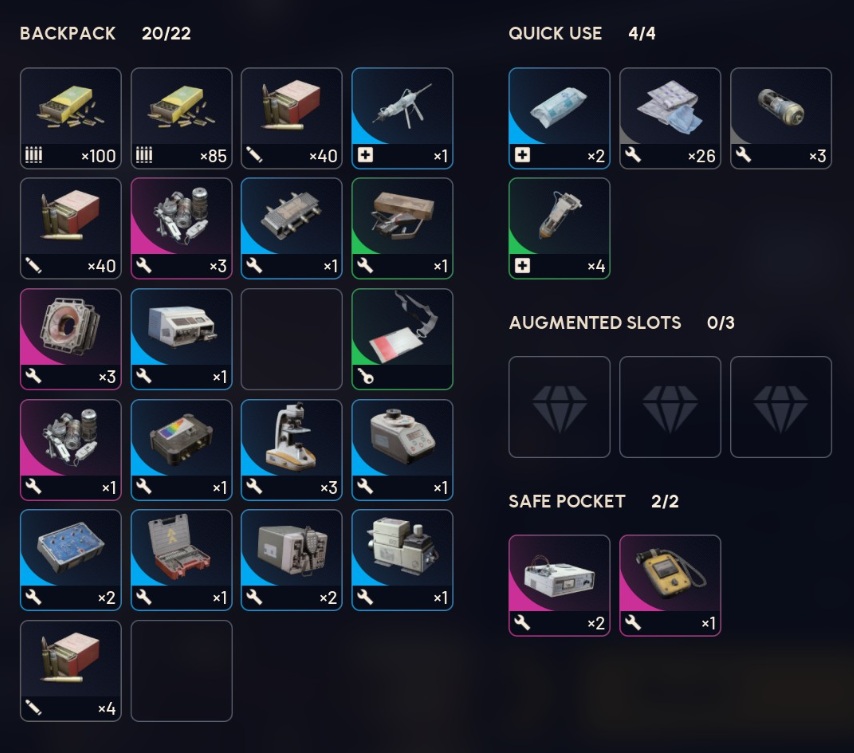
Task: Select the bandage roll in Quick Use
Action: [559, 118]
